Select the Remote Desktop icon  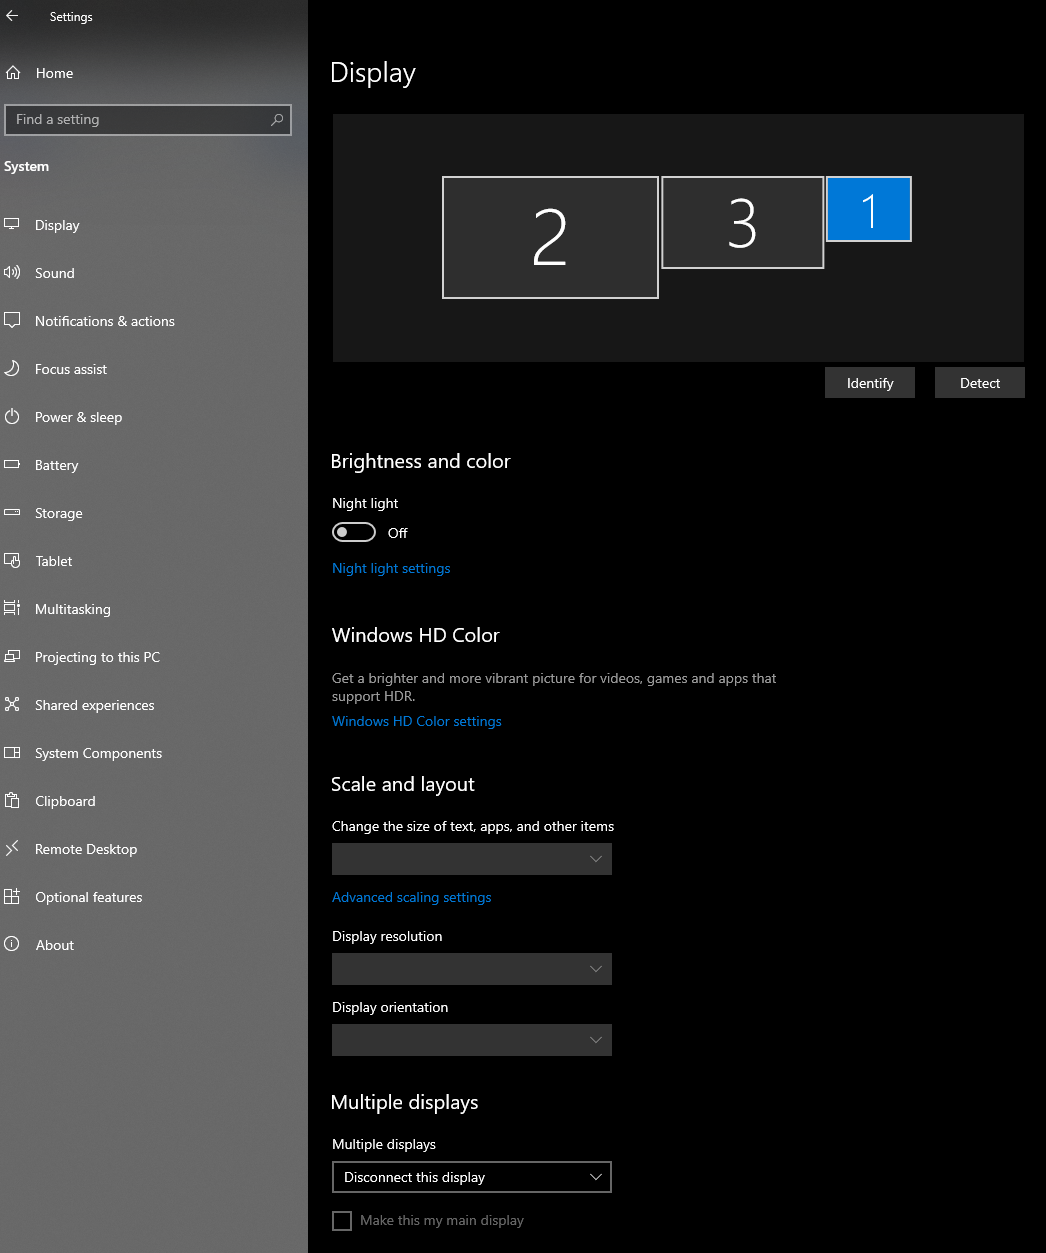[x=12, y=849]
